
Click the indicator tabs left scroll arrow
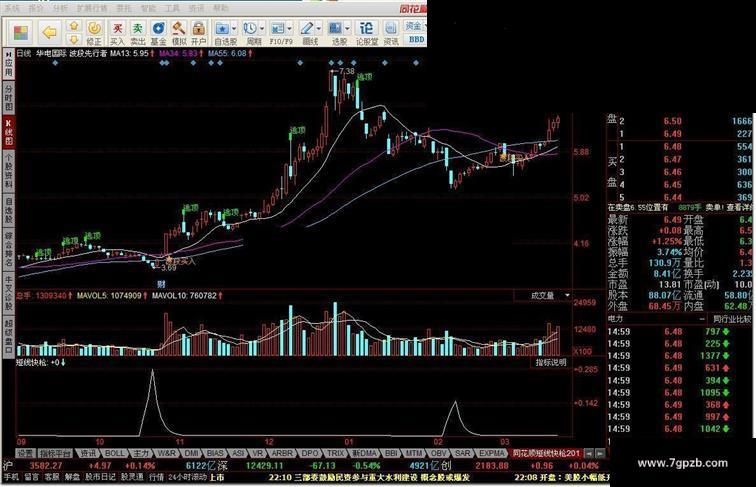click(x=589, y=453)
